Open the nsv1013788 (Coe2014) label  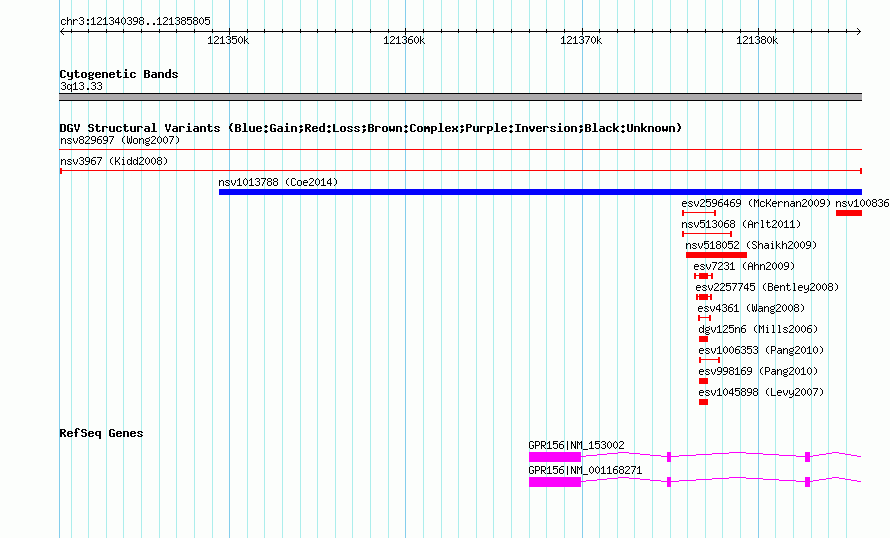click(x=278, y=182)
